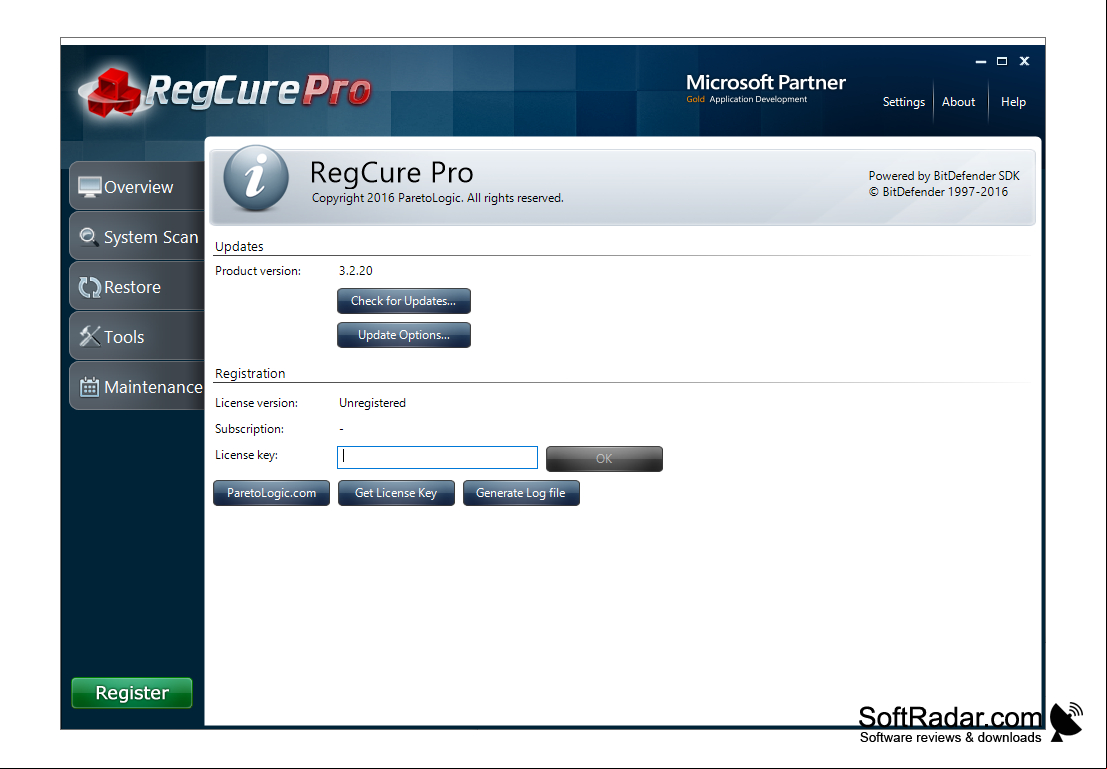The image size is (1107, 769).
Task: Click the System Scan magnifier icon
Action: (89, 237)
